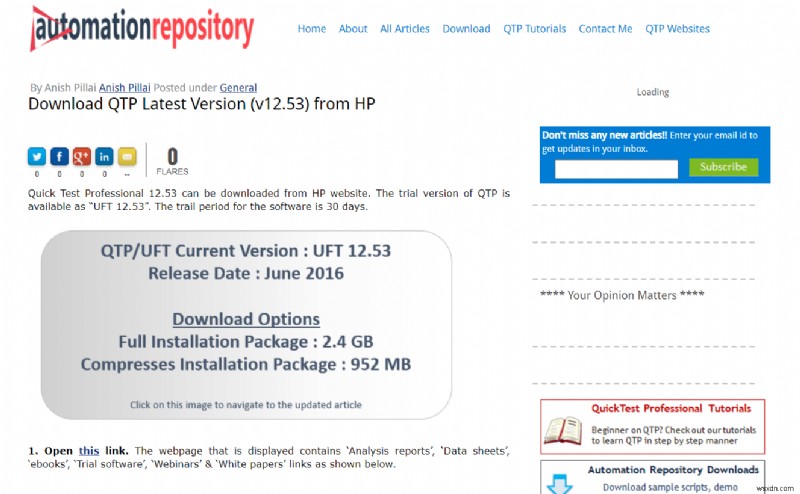Open Automation Repository Downloads box
Screen dimensions: 800x494
[x=653, y=478]
